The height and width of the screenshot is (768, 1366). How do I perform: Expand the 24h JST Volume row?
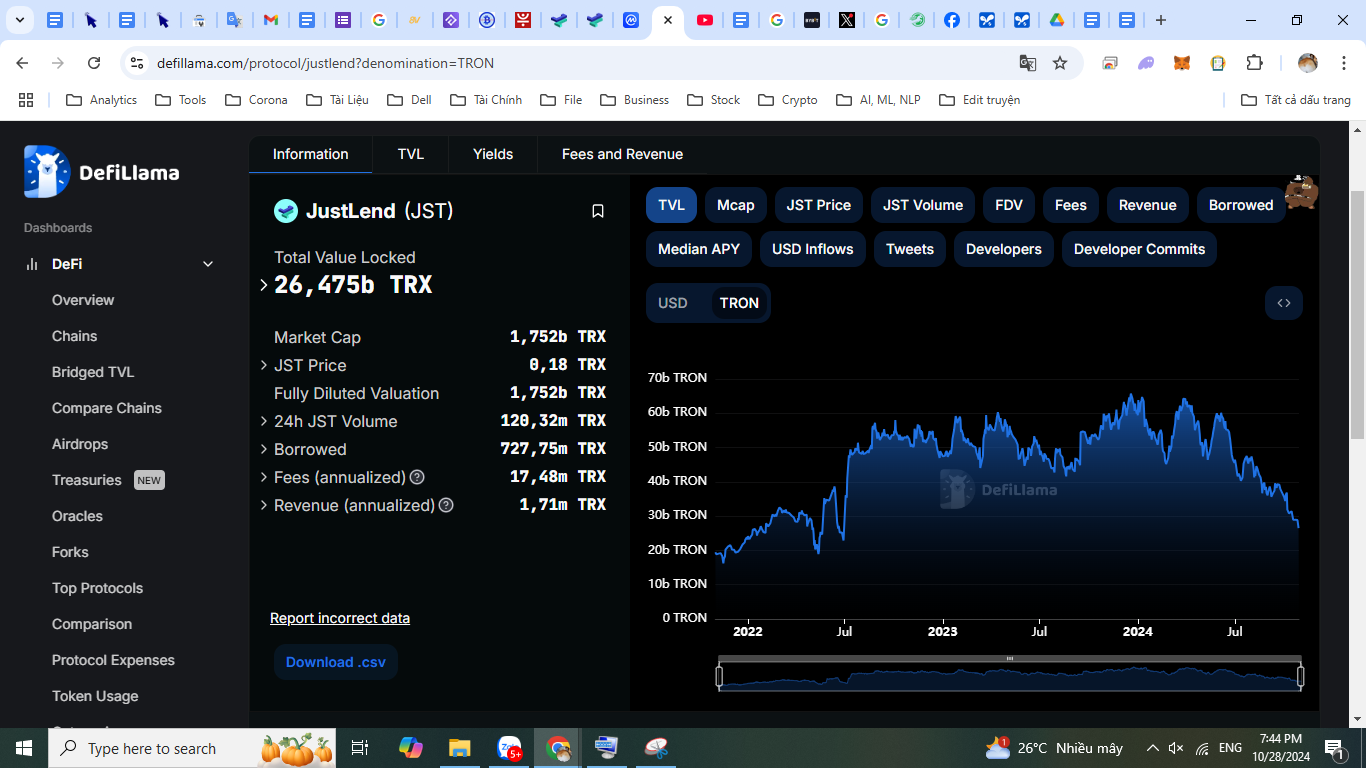pyautogui.click(x=264, y=421)
